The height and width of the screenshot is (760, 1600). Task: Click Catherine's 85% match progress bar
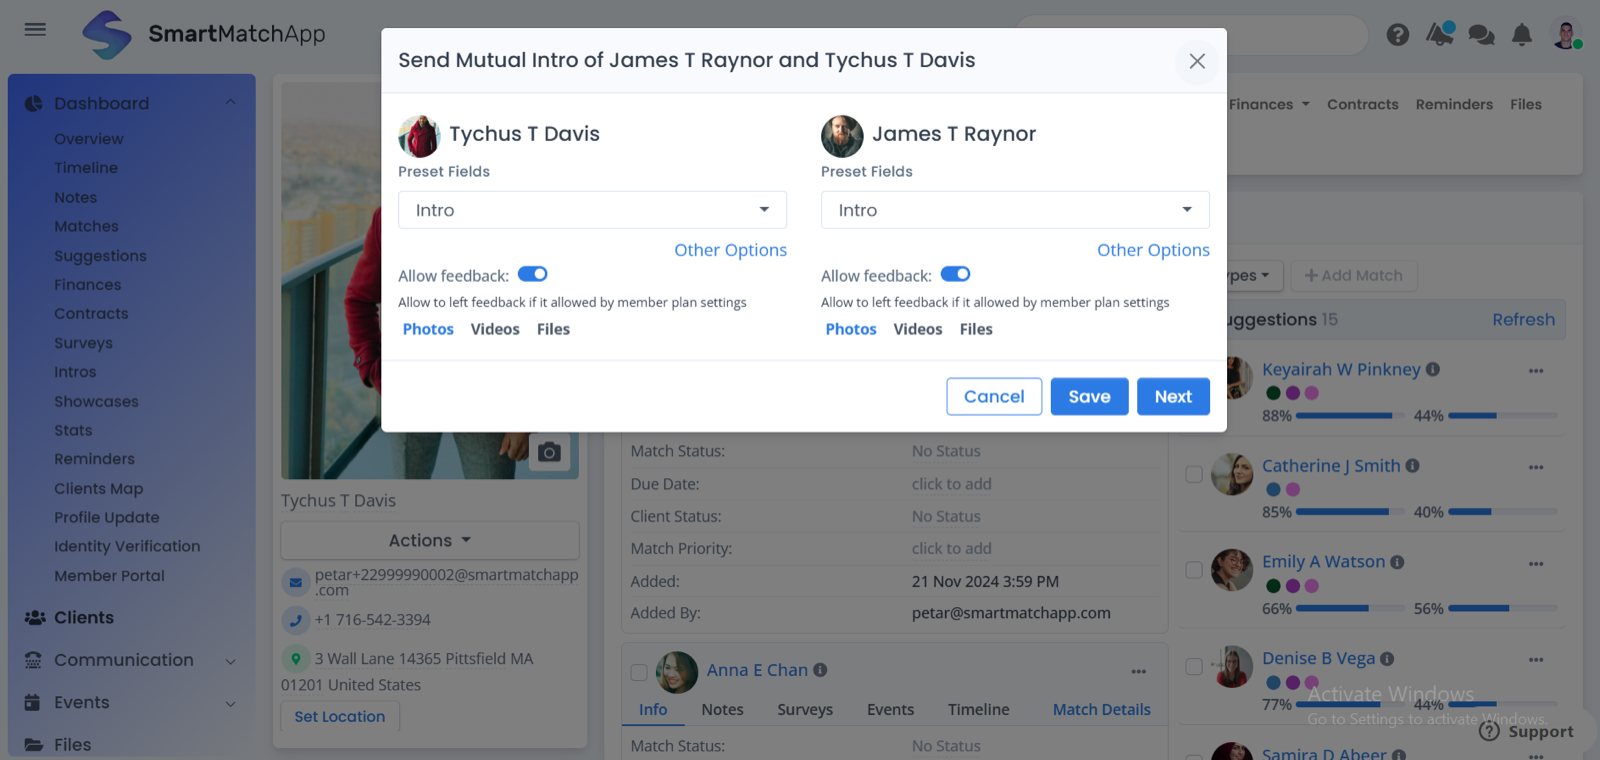pyautogui.click(x=1352, y=512)
